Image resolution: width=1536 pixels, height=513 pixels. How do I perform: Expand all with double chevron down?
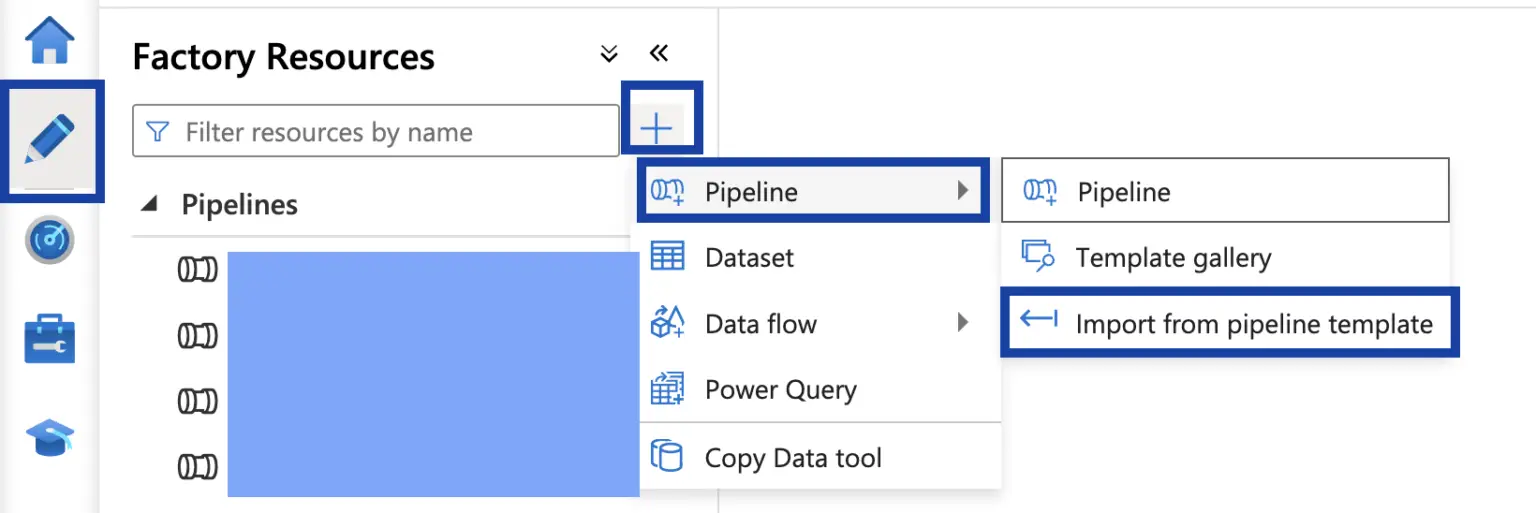coord(608,54)
